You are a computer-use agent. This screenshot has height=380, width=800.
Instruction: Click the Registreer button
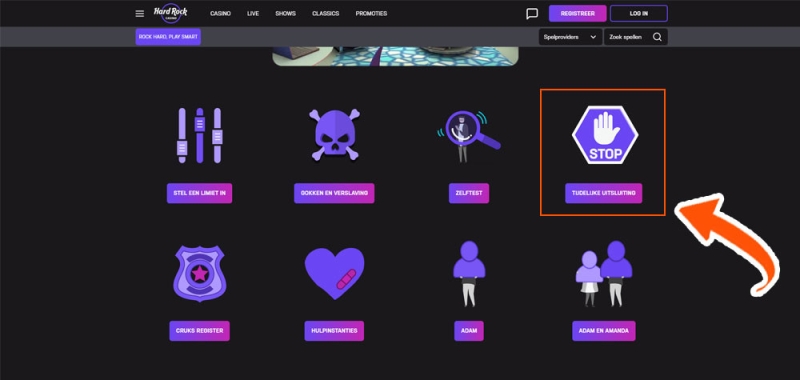point(578,14)
